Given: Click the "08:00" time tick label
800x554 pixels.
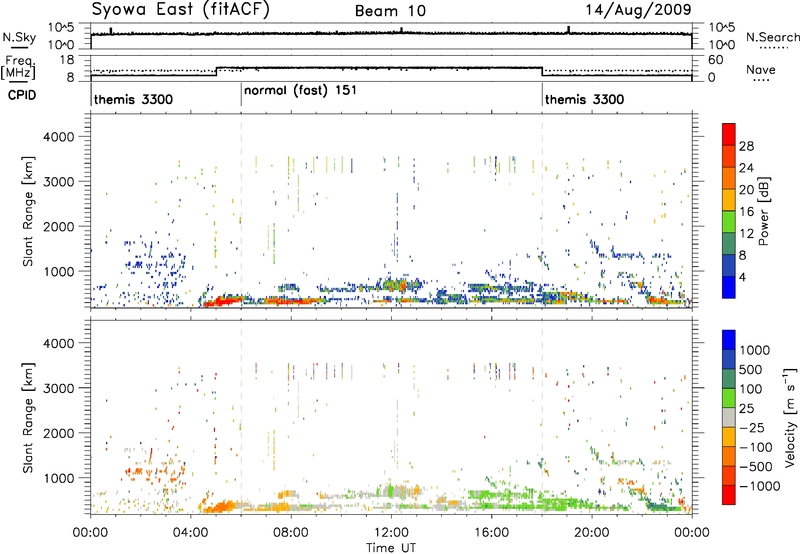Looking at the screenshot, I should point(291,533).
